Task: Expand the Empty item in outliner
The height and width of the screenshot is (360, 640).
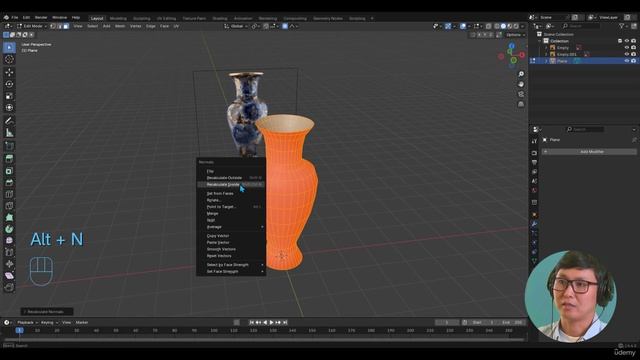Action: [x=547, y=48]
